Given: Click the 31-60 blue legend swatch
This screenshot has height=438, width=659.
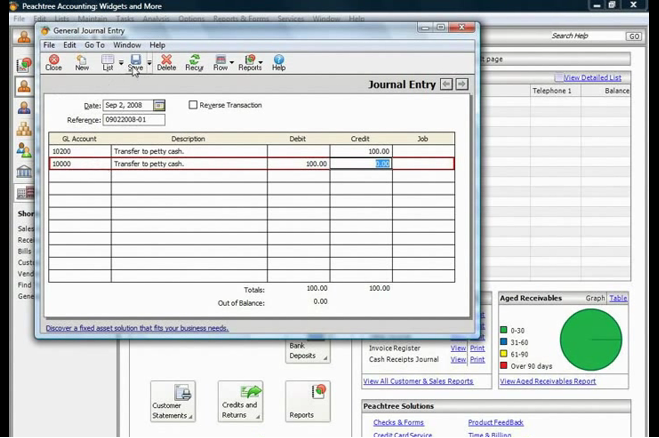Looking at the screenshot, I should point(503,342).
